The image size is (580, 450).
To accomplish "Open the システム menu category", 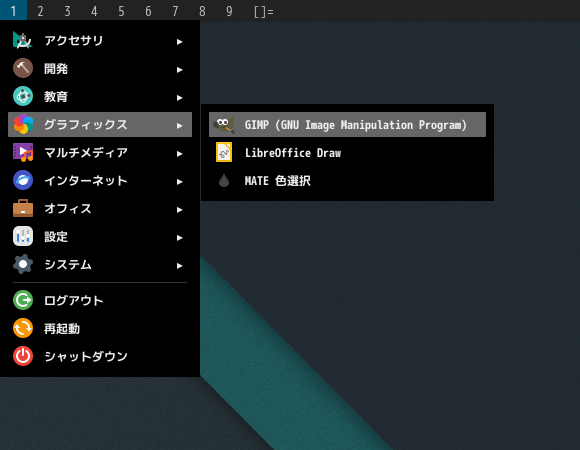I will [x=100, y=264].
